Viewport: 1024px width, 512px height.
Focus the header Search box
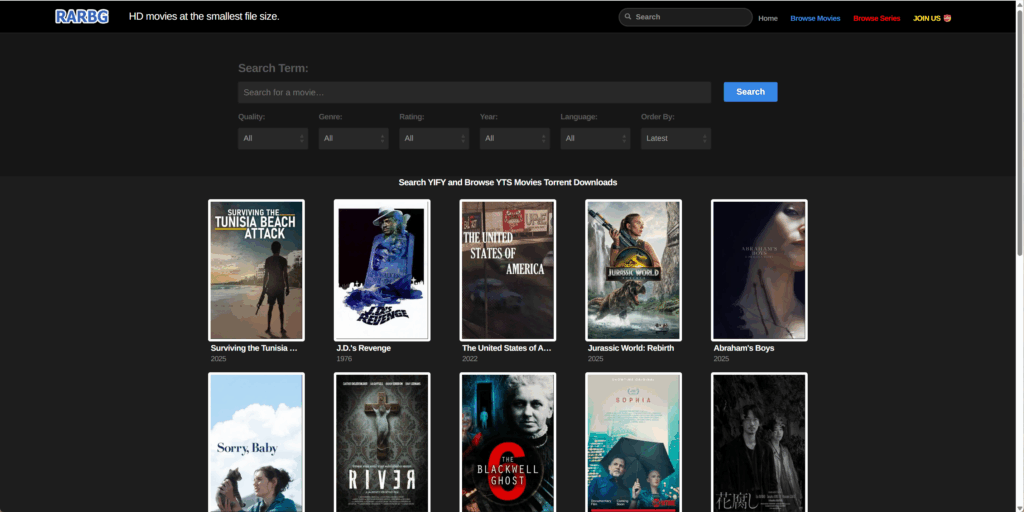(x=686, y=17)
